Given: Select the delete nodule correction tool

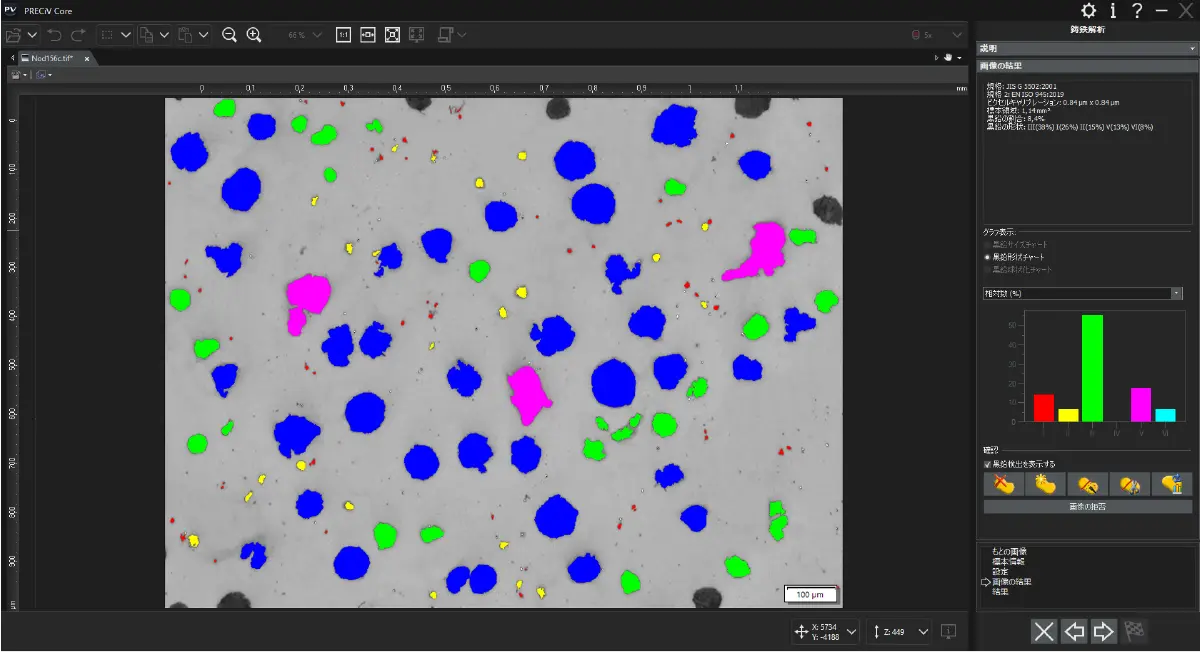Looking at the screenshot, I should 1002,484.
